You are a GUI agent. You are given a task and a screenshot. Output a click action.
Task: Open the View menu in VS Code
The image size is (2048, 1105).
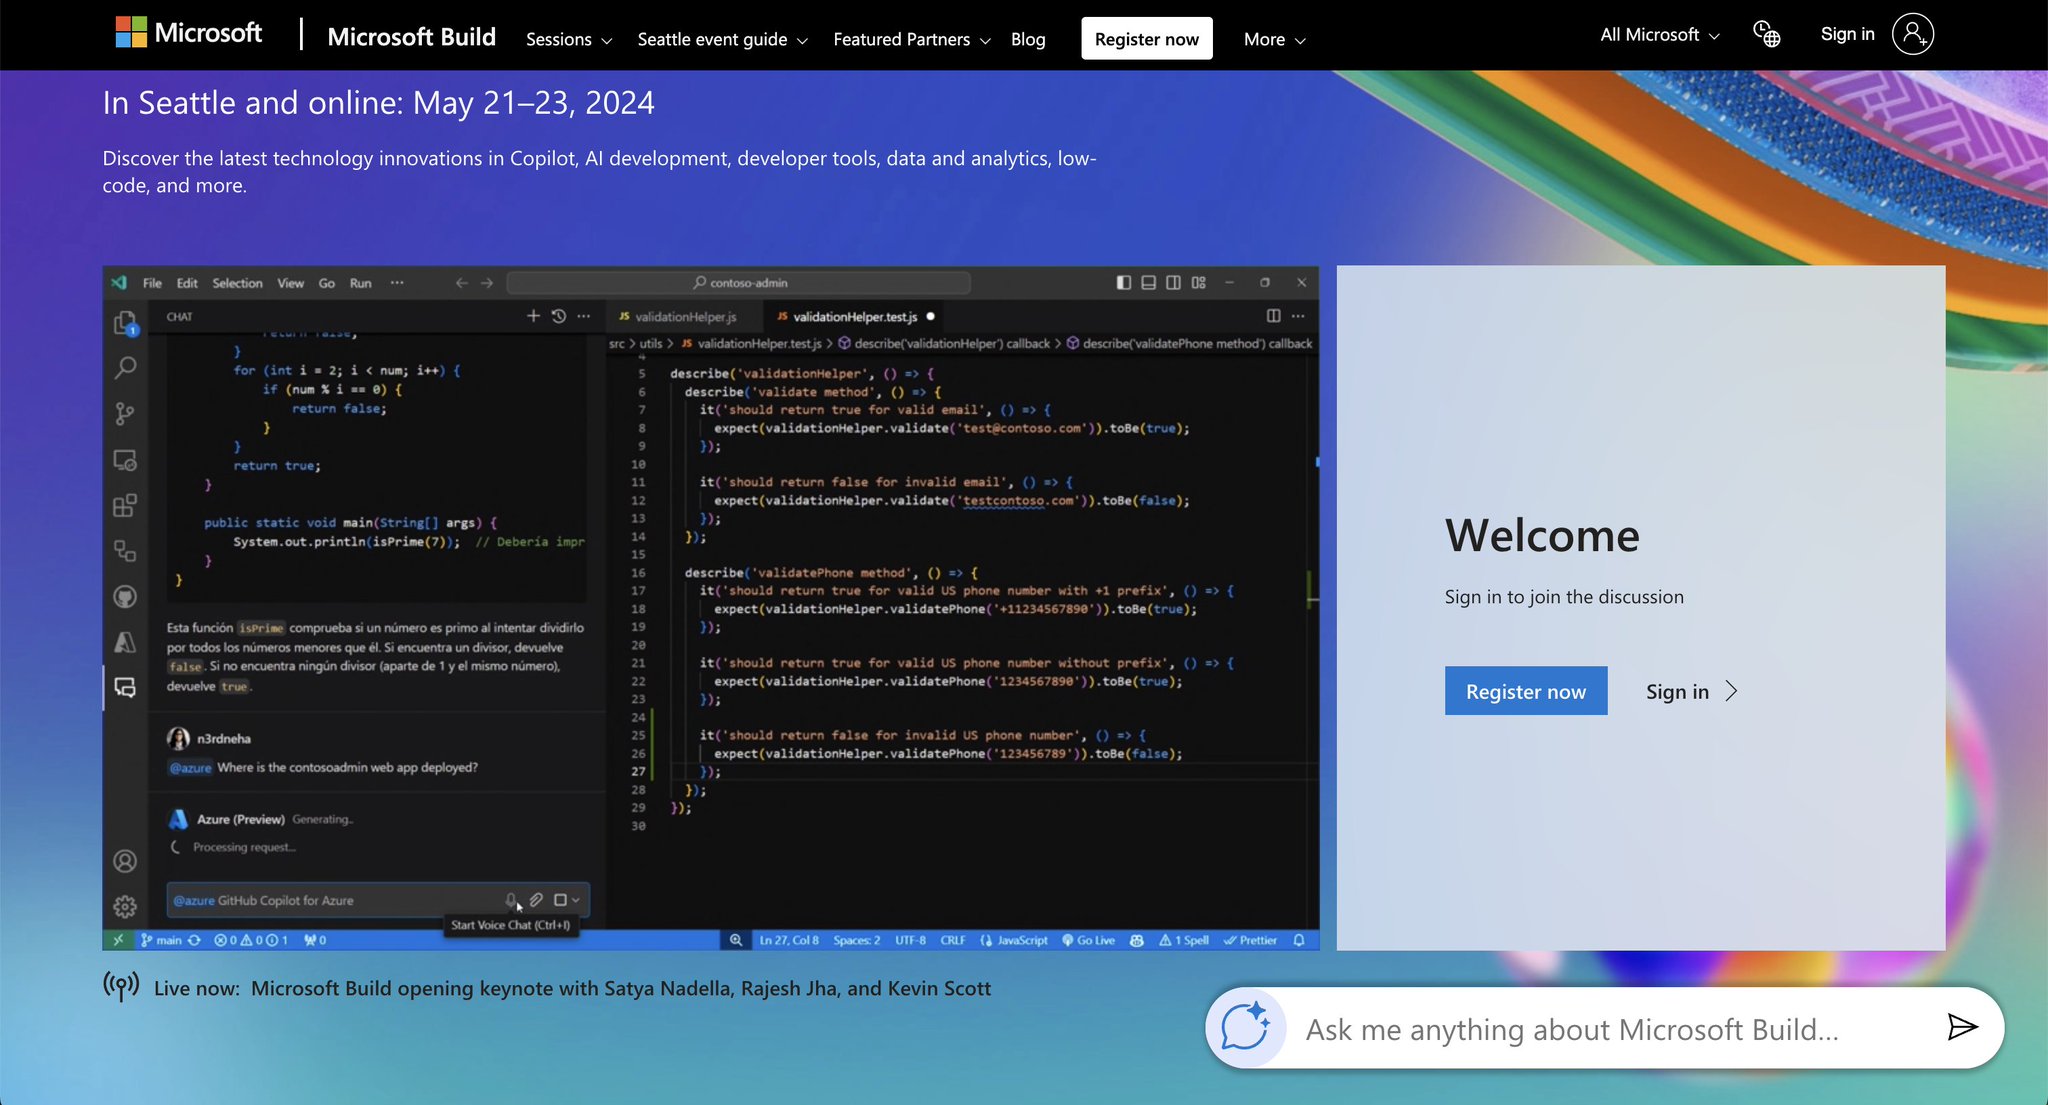[x=291, y=283]
